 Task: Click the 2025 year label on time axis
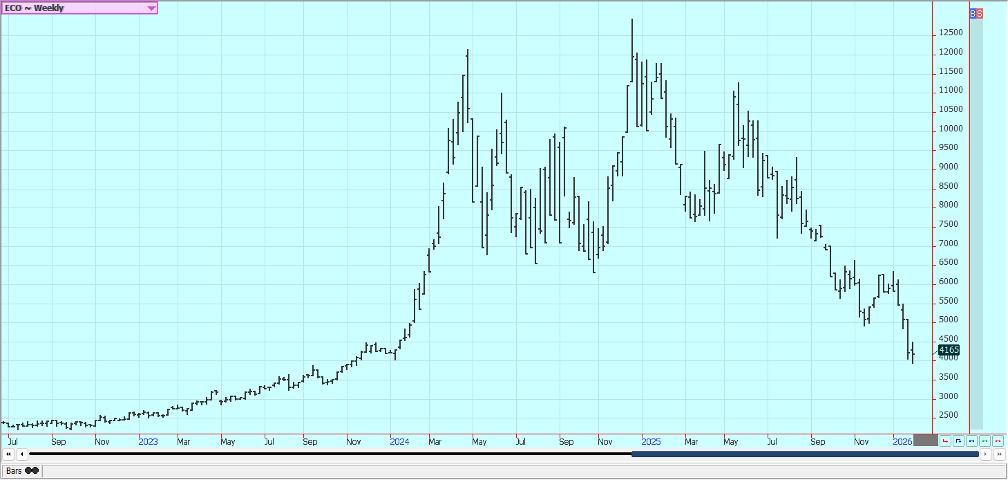[651, 440]
